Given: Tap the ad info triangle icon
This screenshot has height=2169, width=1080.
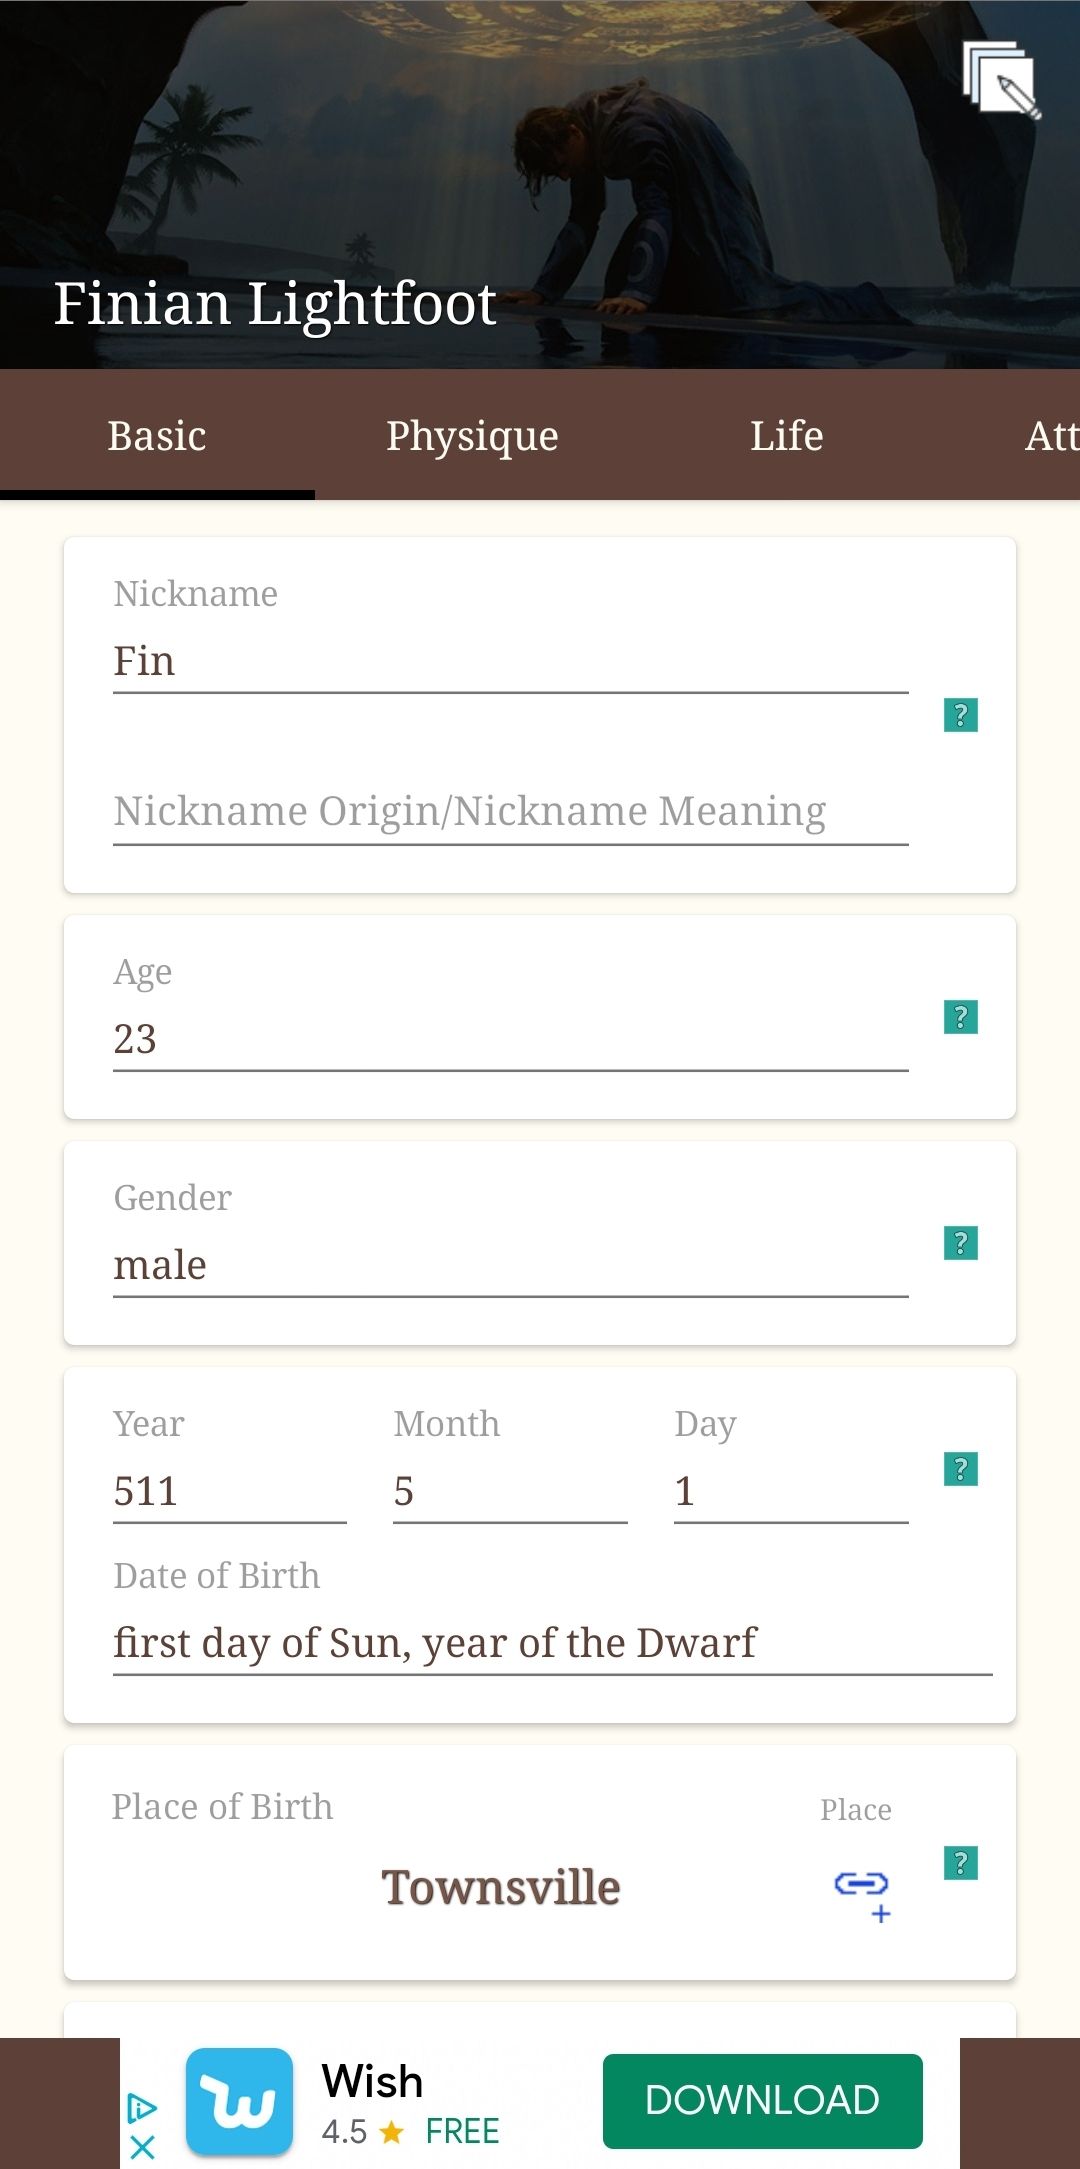Looking at the screenshot, I should pyautogui.click(x=142, y=2108).
